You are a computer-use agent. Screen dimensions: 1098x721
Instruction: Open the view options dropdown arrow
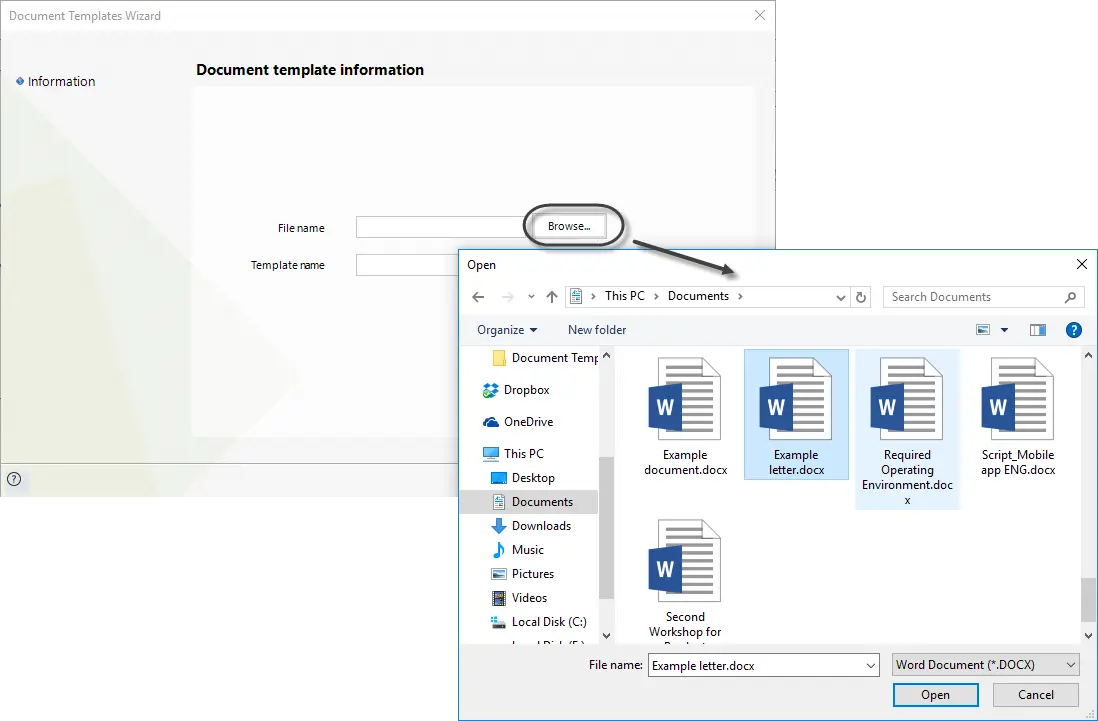pos(1004,330)
